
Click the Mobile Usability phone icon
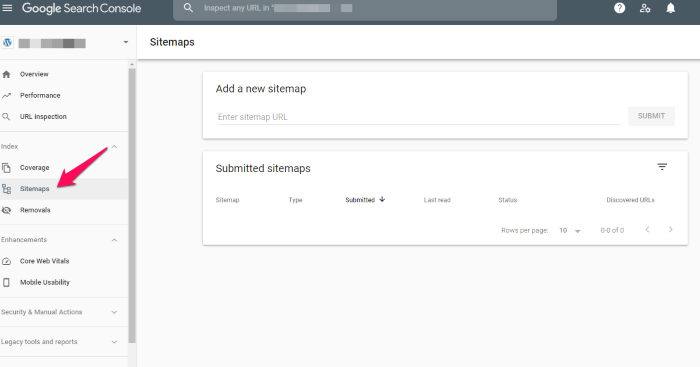(x=6, y=282)
